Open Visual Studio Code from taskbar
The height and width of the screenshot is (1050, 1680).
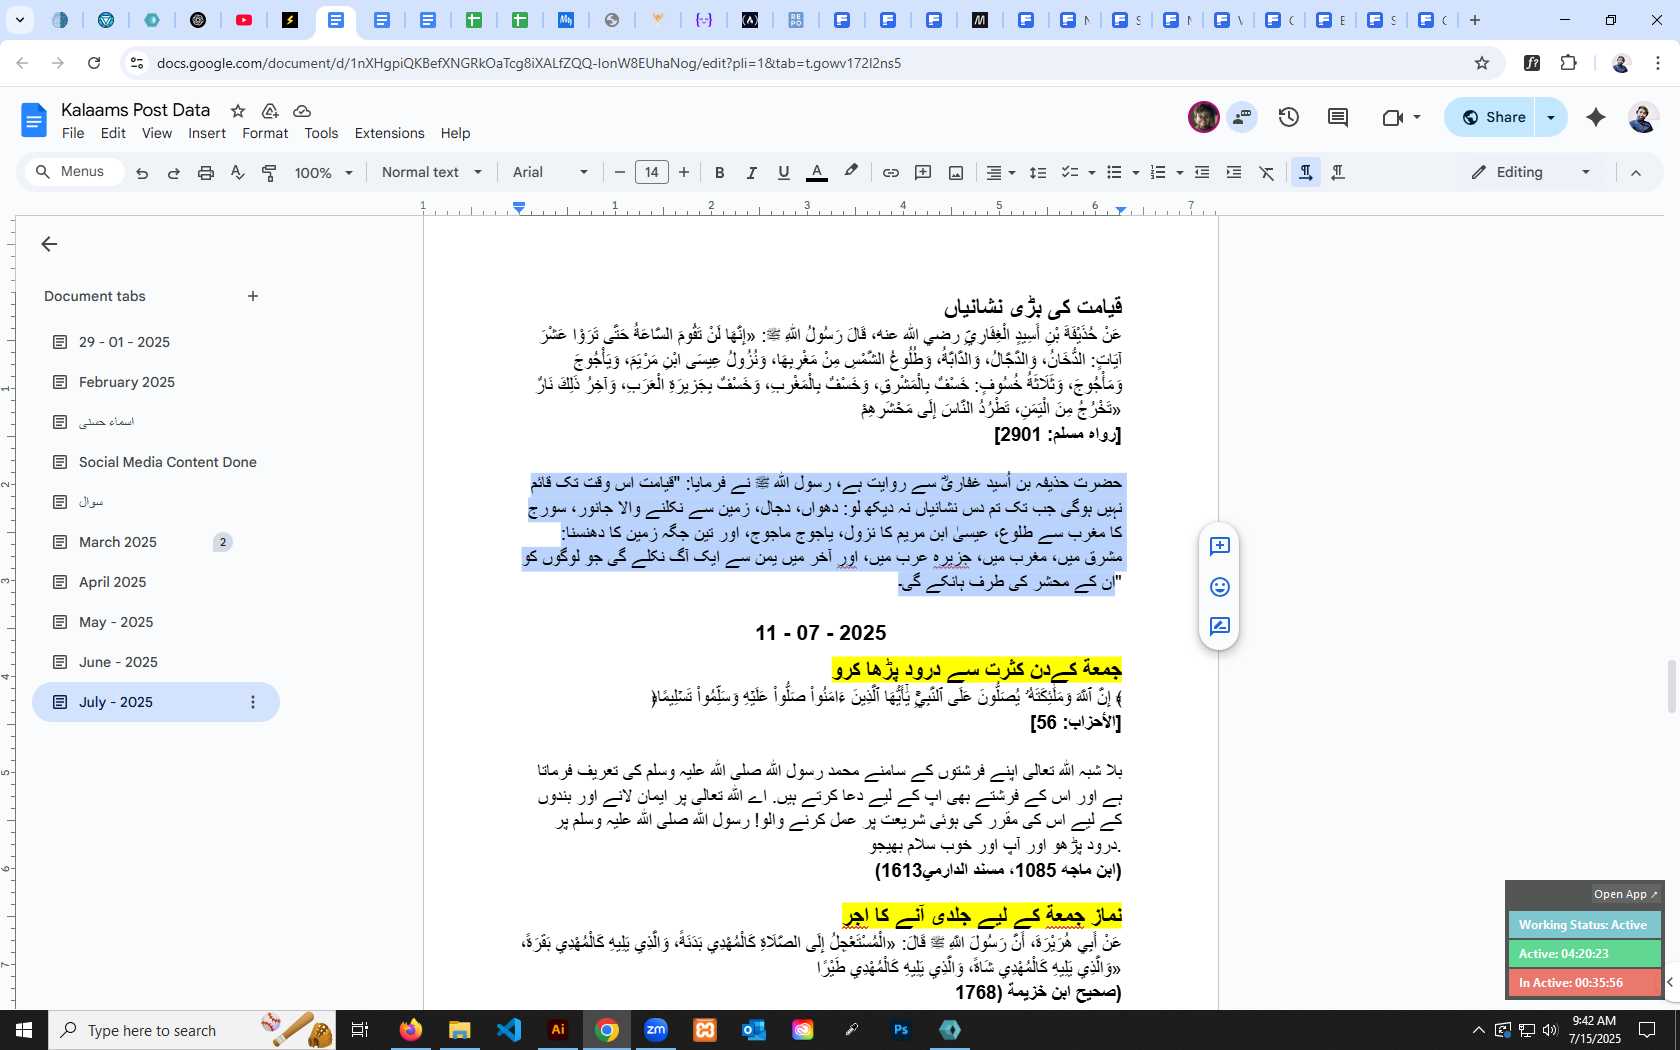509,1030
